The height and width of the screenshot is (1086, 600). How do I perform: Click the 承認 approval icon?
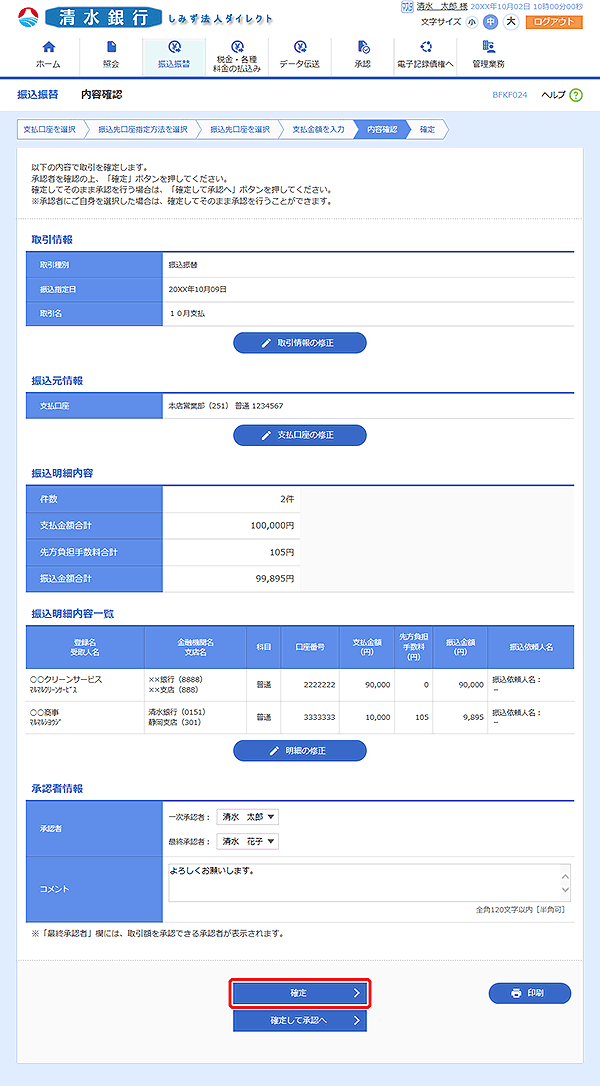pyautogui.click(x=362, y=48)
